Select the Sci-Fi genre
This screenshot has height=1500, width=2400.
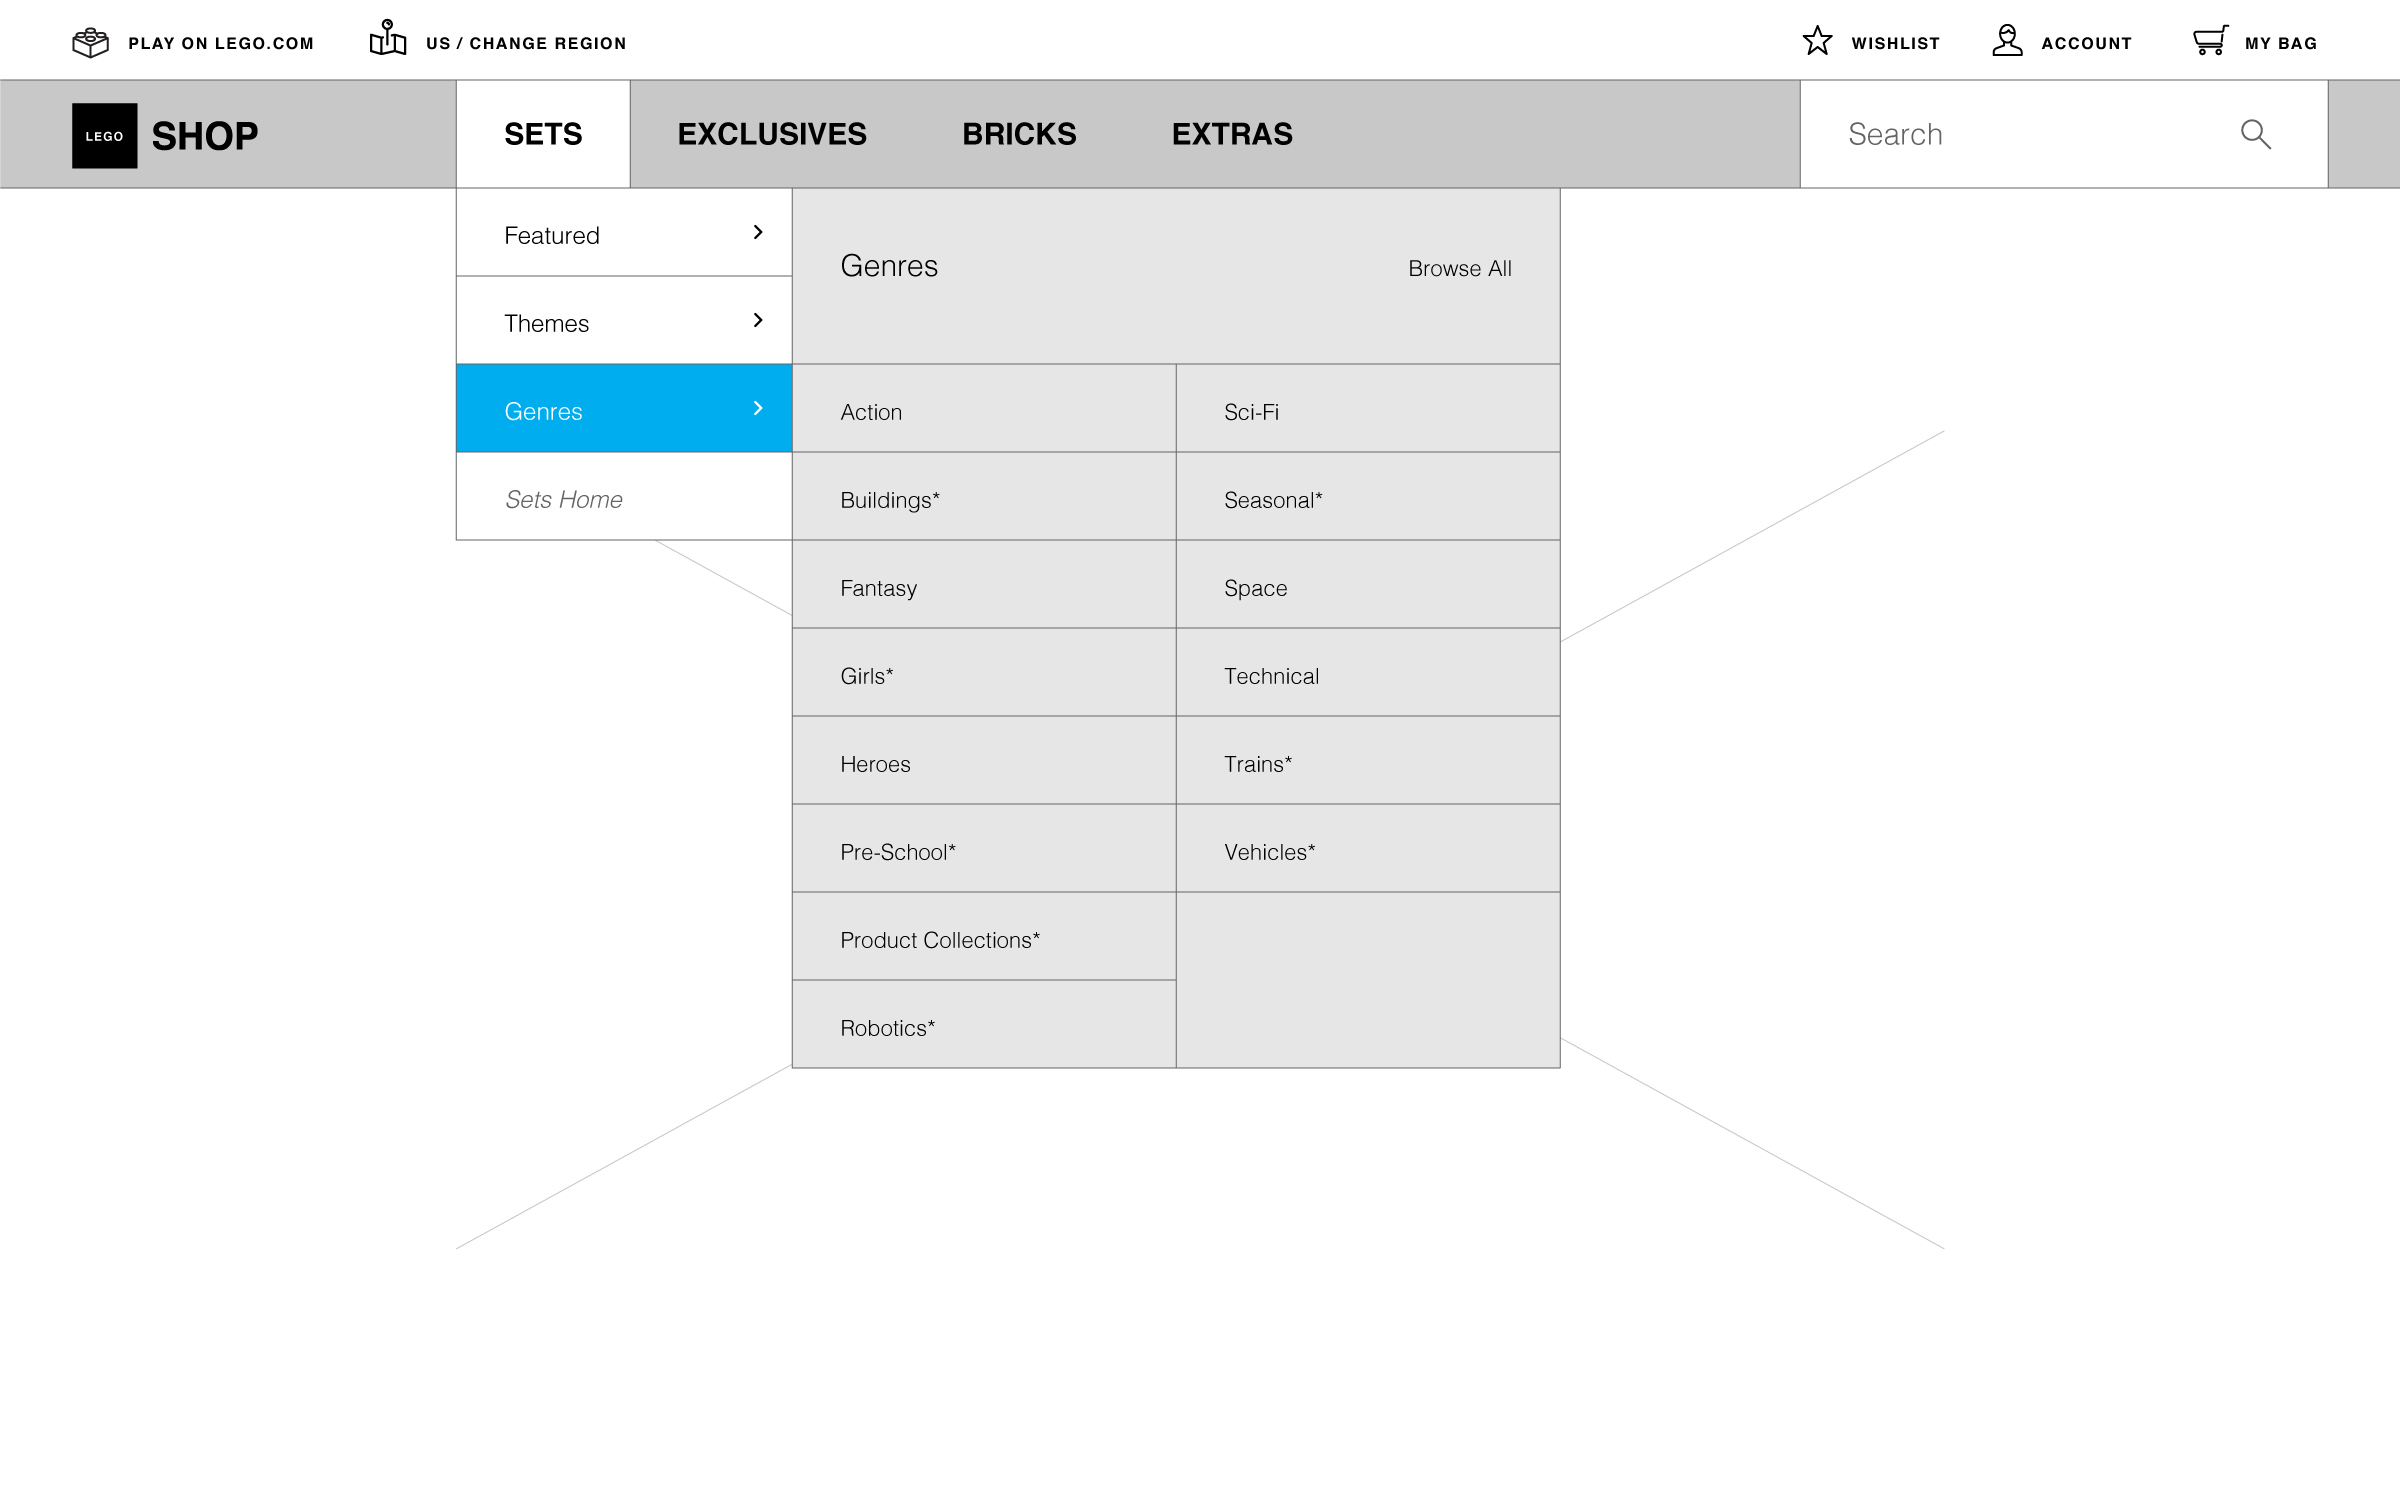(1251, 413)
